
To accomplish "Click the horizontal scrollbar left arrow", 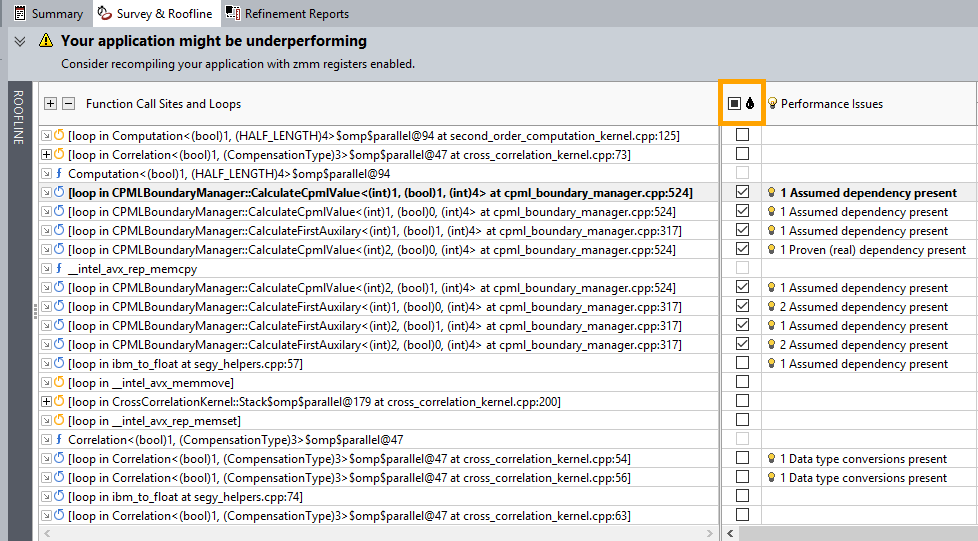I will pyautogui.click(x=729, y=534).
